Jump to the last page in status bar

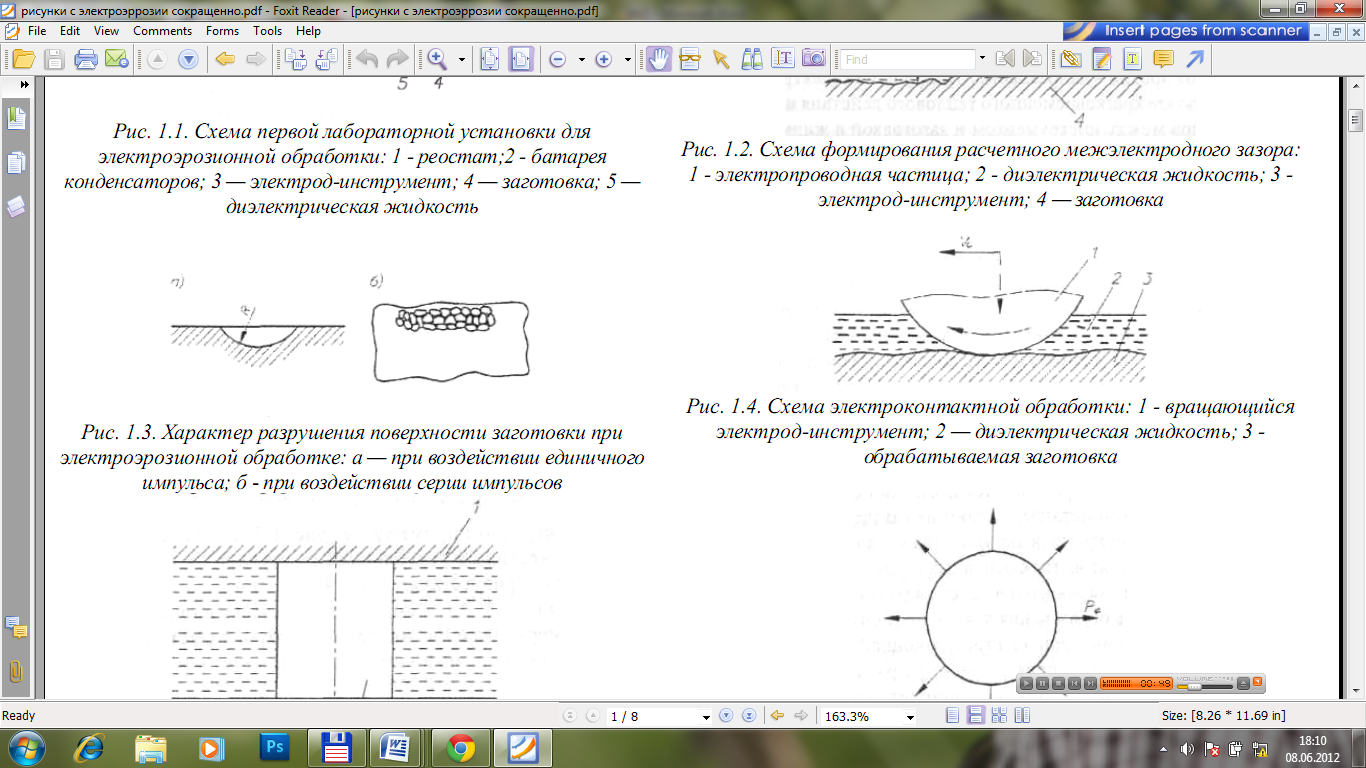pyautogui.click(x=747, y=716)
